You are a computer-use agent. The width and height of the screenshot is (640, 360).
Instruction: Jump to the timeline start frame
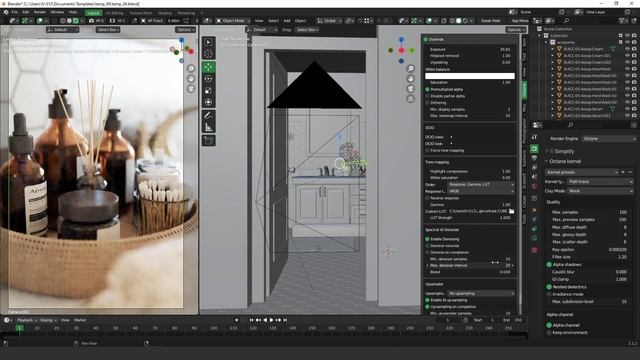251,320
